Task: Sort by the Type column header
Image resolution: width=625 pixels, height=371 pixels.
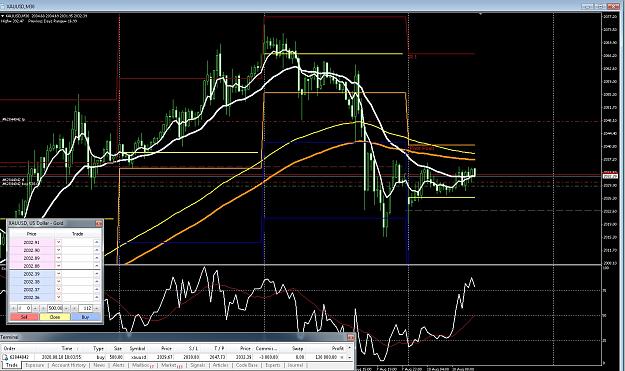Action: 98,349
